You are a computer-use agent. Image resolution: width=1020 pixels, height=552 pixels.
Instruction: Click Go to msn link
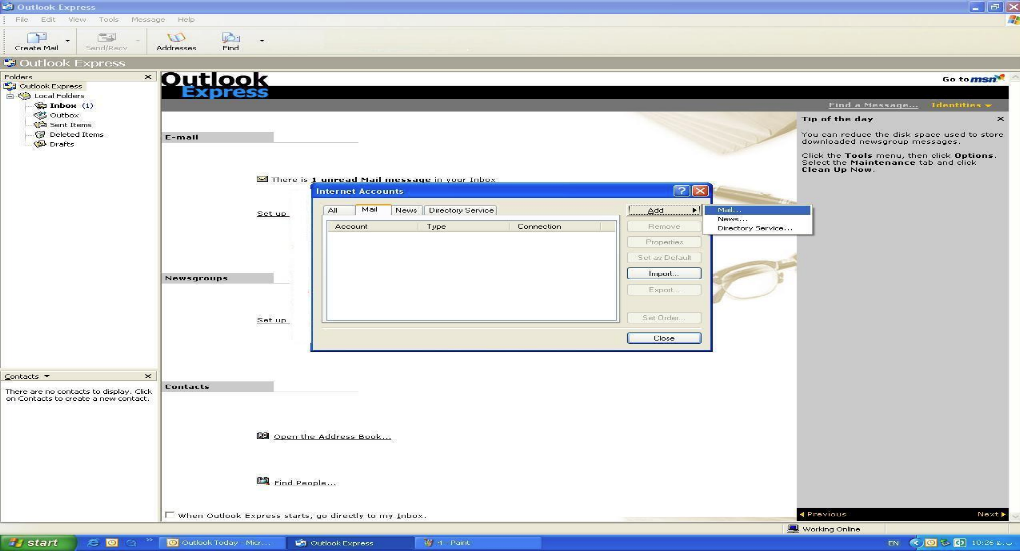[973, 79]
